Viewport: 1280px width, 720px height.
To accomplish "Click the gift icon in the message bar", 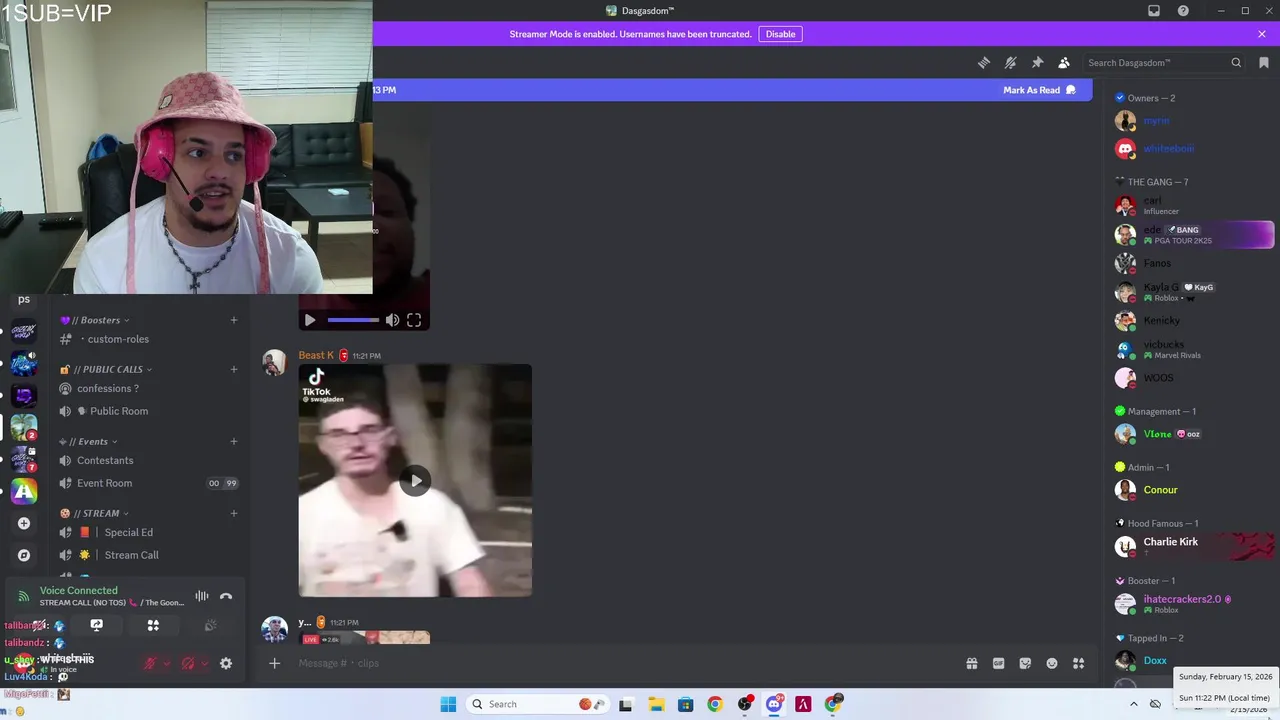I will (972, 663).
